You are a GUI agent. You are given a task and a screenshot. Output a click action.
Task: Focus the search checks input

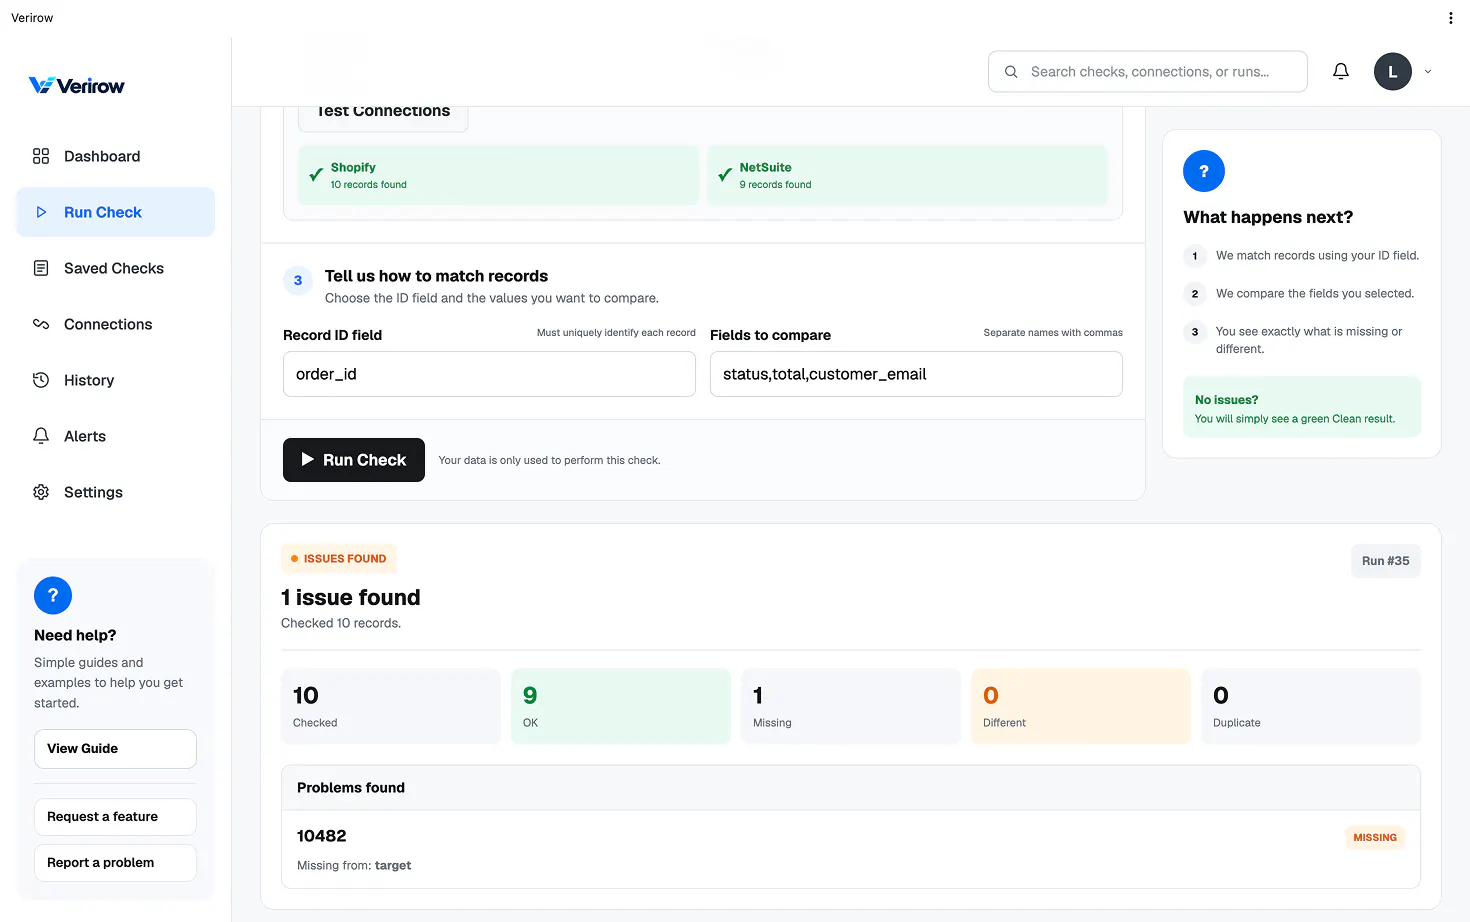click(1148, 72)
